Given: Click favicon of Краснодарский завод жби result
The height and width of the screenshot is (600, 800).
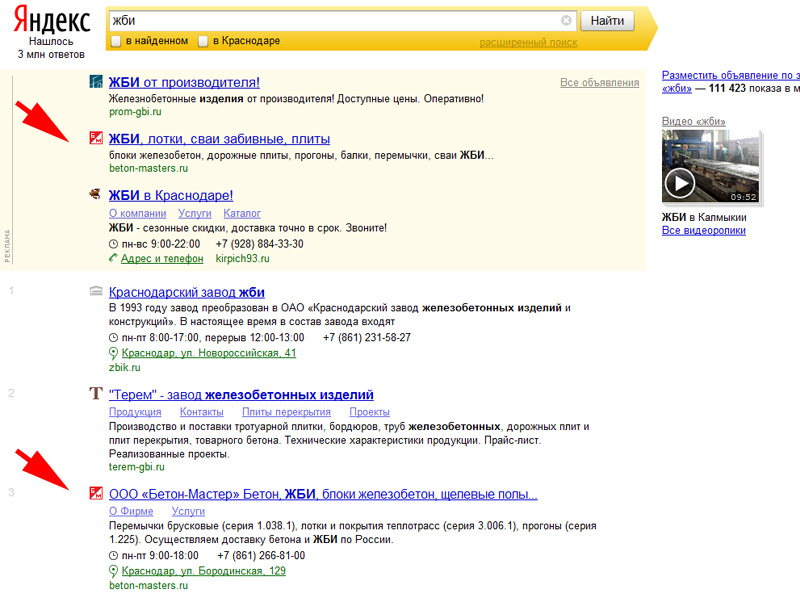Looking at the screenshot, I should 95,291.
